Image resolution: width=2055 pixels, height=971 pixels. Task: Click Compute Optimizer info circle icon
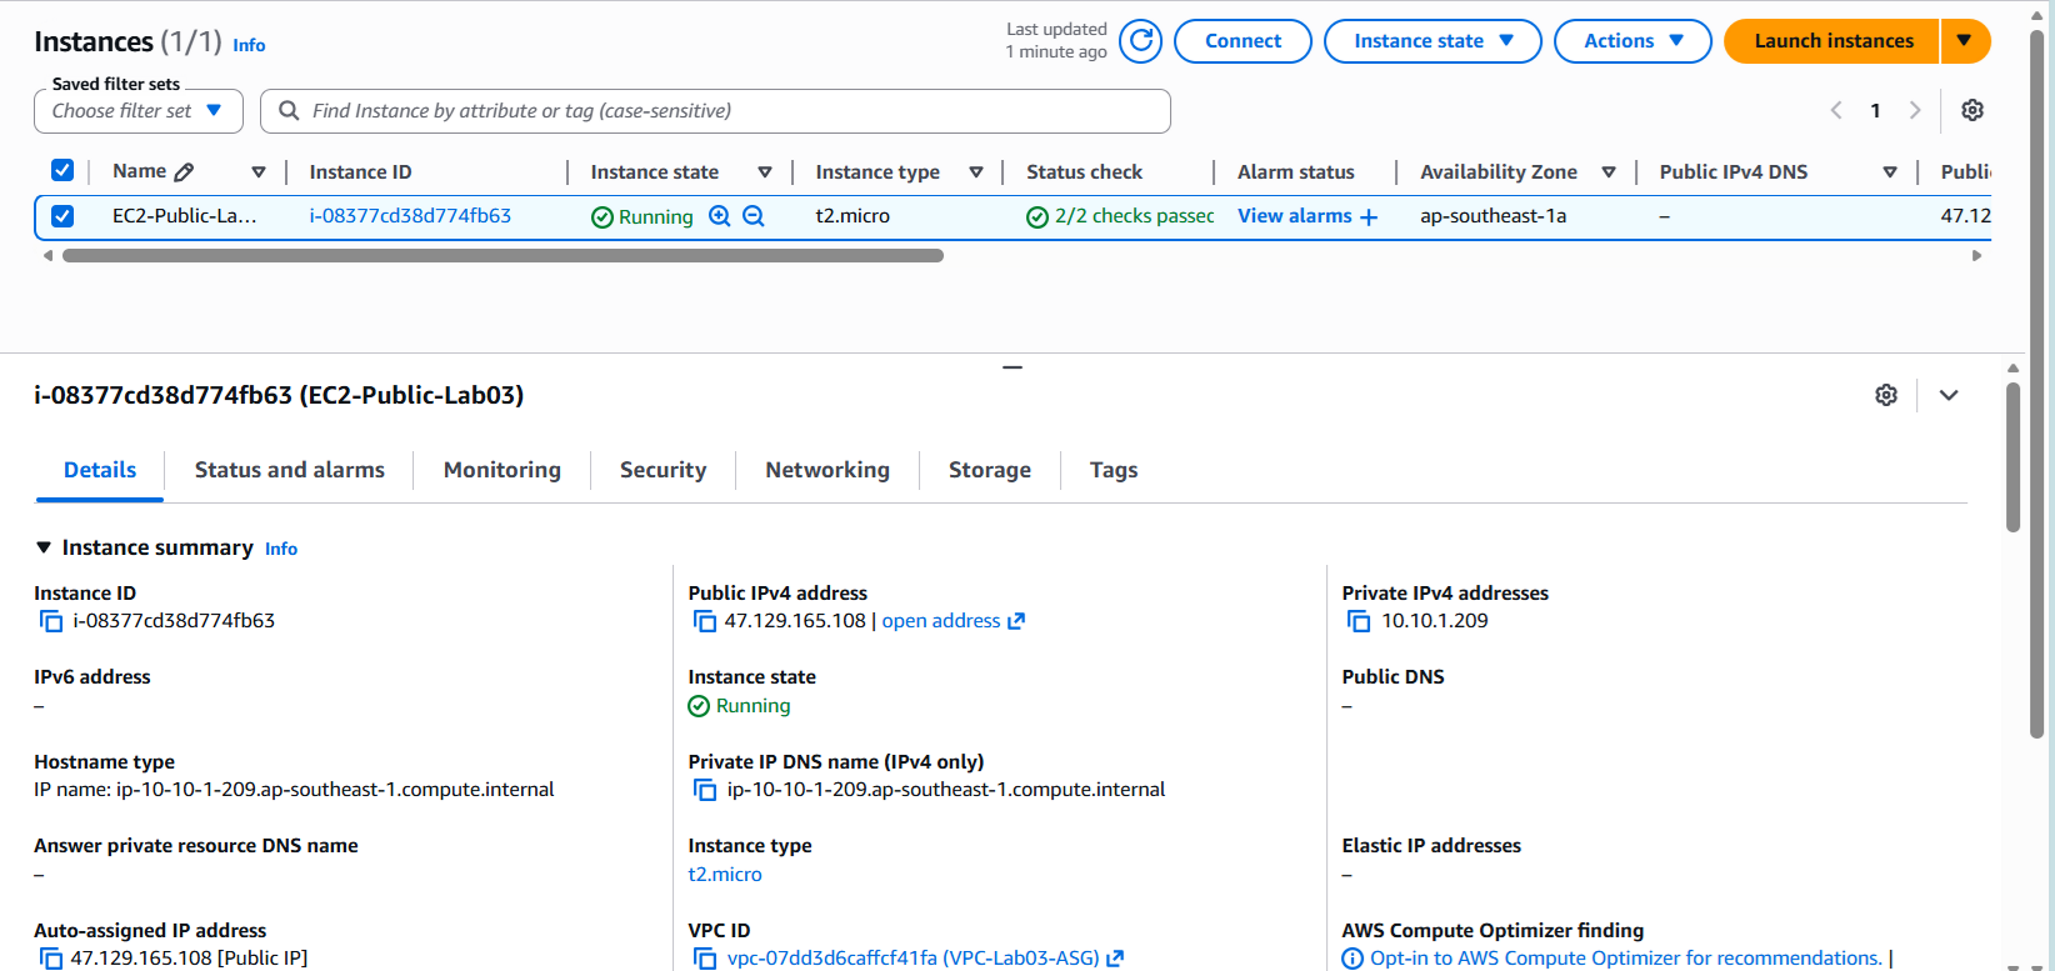click(1352, 958)
